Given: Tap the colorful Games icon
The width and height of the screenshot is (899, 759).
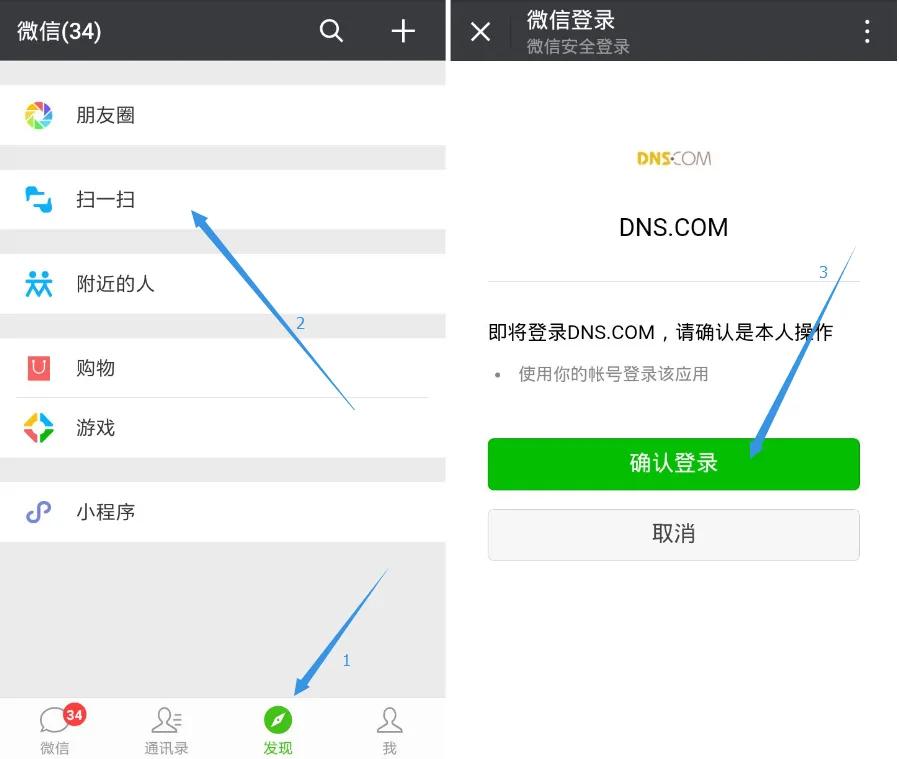Looking at the screenshot, I should pyautogui.click(x=38, y=428).
